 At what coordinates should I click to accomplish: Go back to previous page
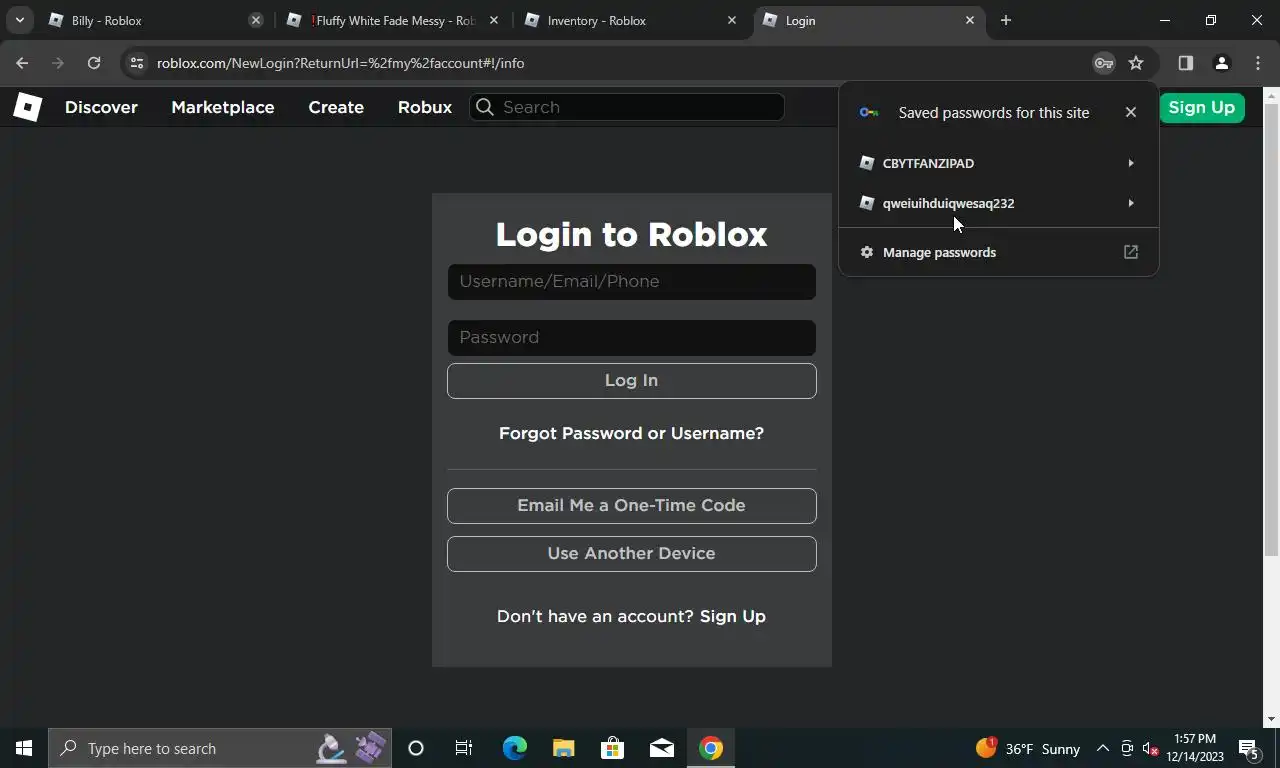(22, 63)
